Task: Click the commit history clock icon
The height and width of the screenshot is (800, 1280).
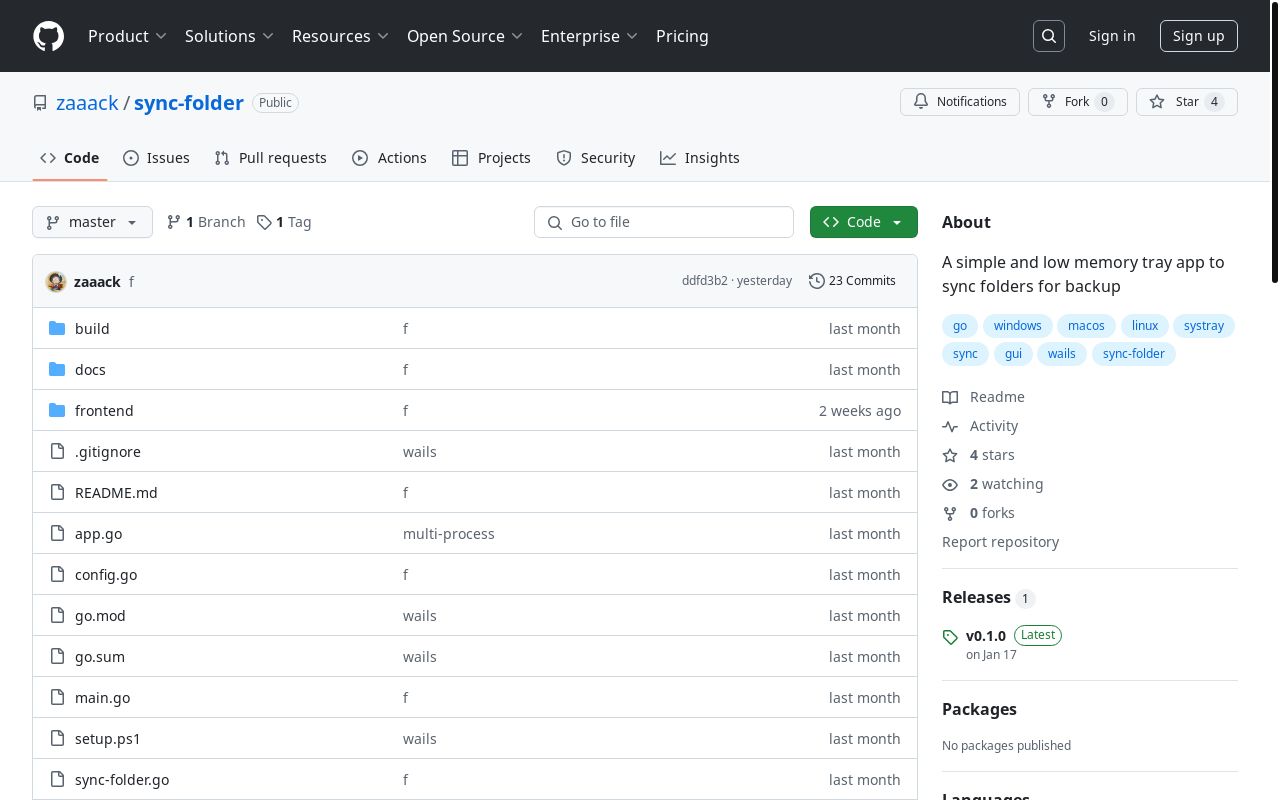Action: pos(816,281)
